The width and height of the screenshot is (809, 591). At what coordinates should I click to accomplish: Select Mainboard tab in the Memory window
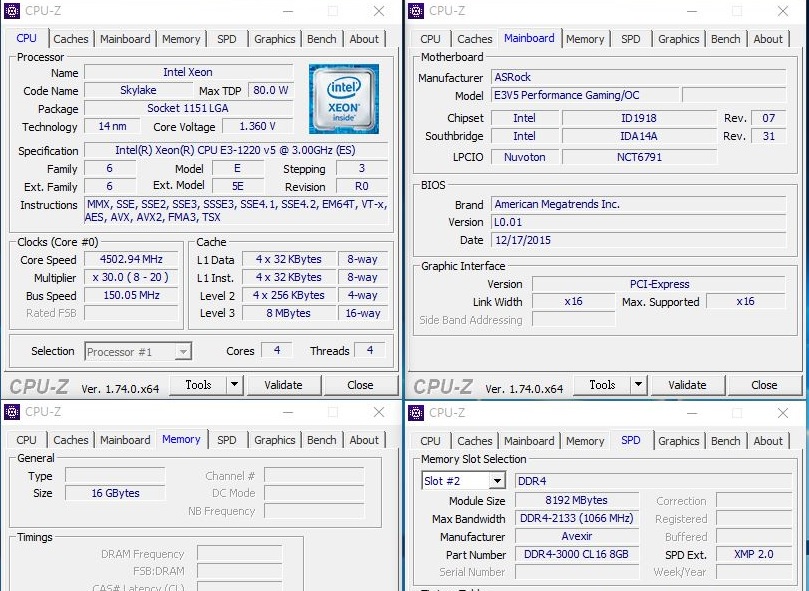(x=125, y=440)
